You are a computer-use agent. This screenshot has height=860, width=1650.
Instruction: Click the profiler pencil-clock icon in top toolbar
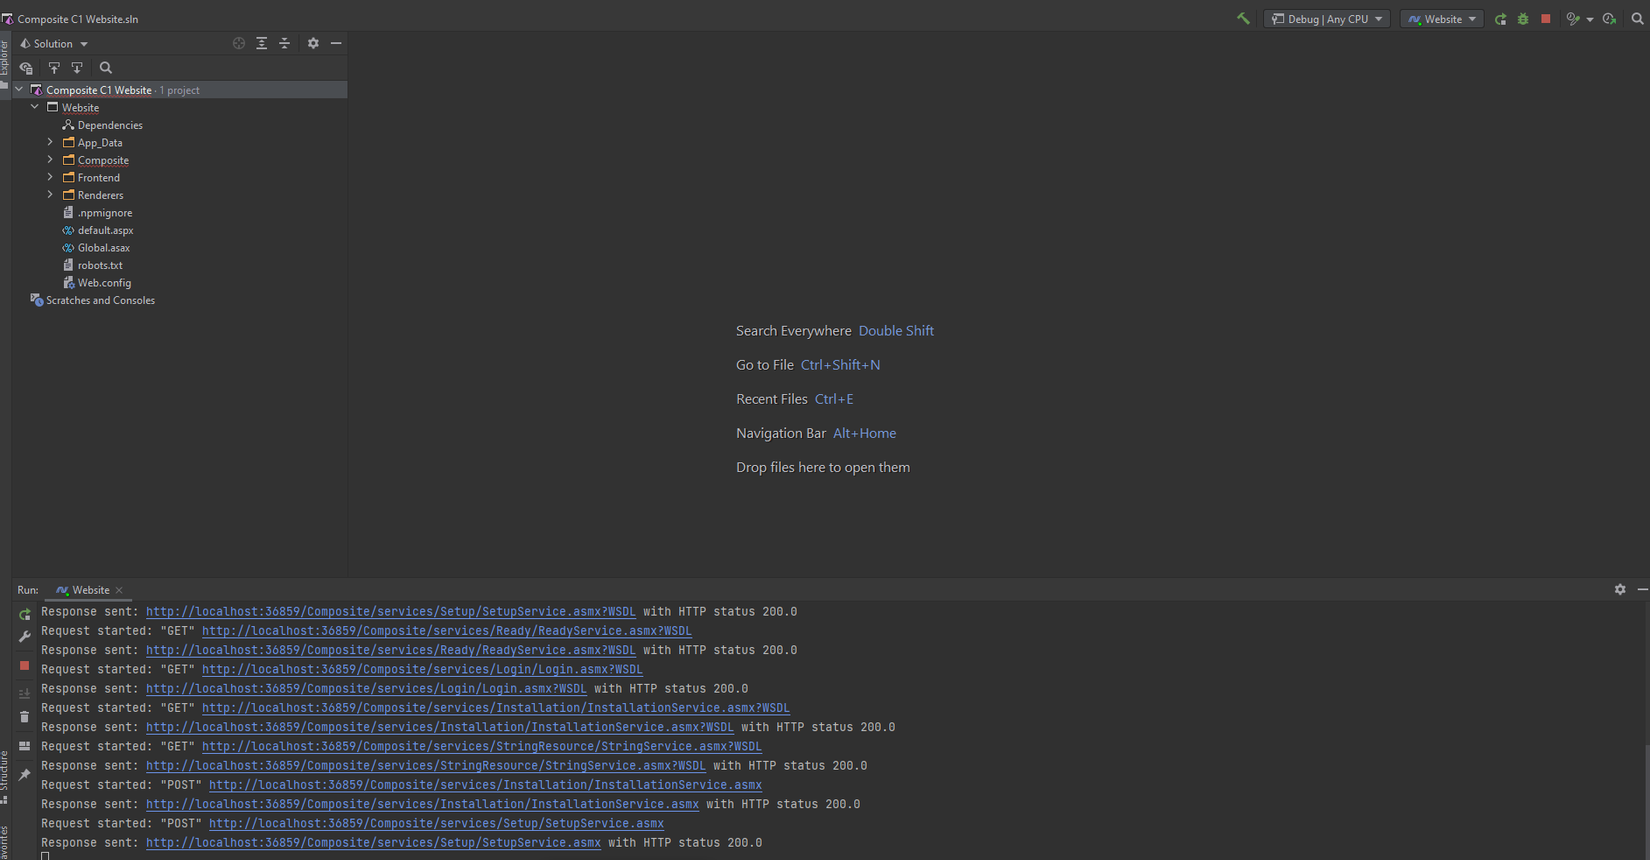click(1573, 19)
